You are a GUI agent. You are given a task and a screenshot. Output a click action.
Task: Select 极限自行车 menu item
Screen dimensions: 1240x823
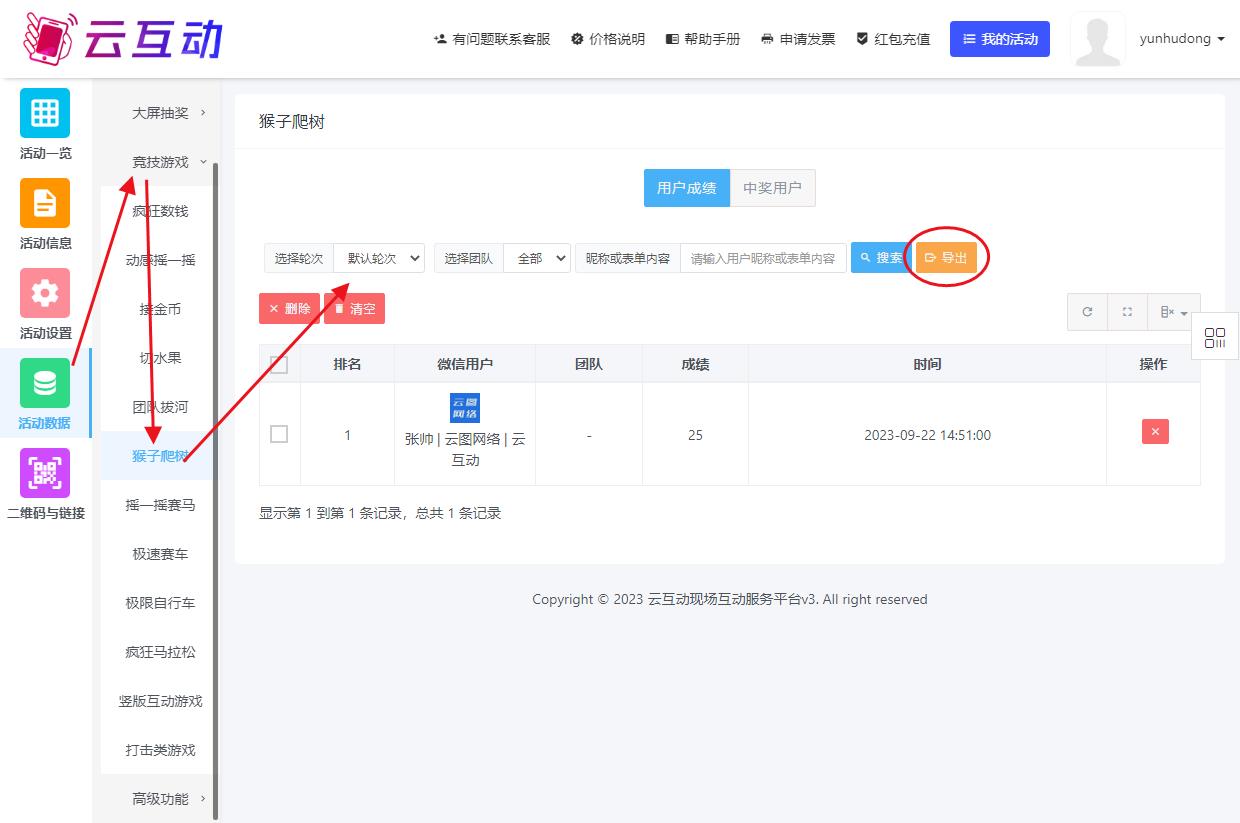tap(160, 603)
